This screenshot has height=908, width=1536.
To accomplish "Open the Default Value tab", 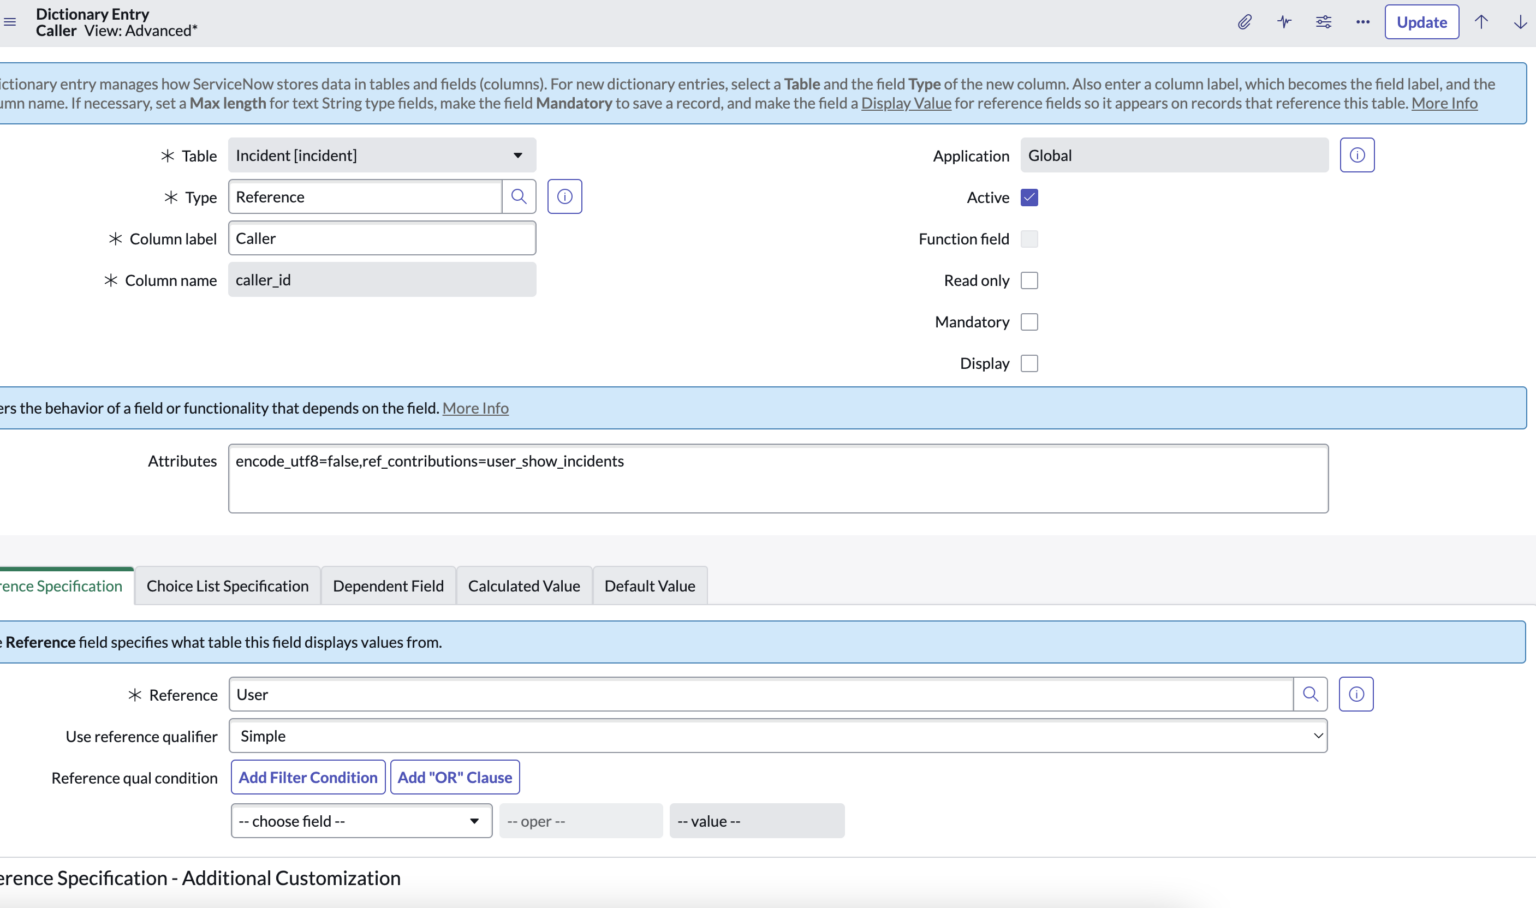I will coord(649,585).
